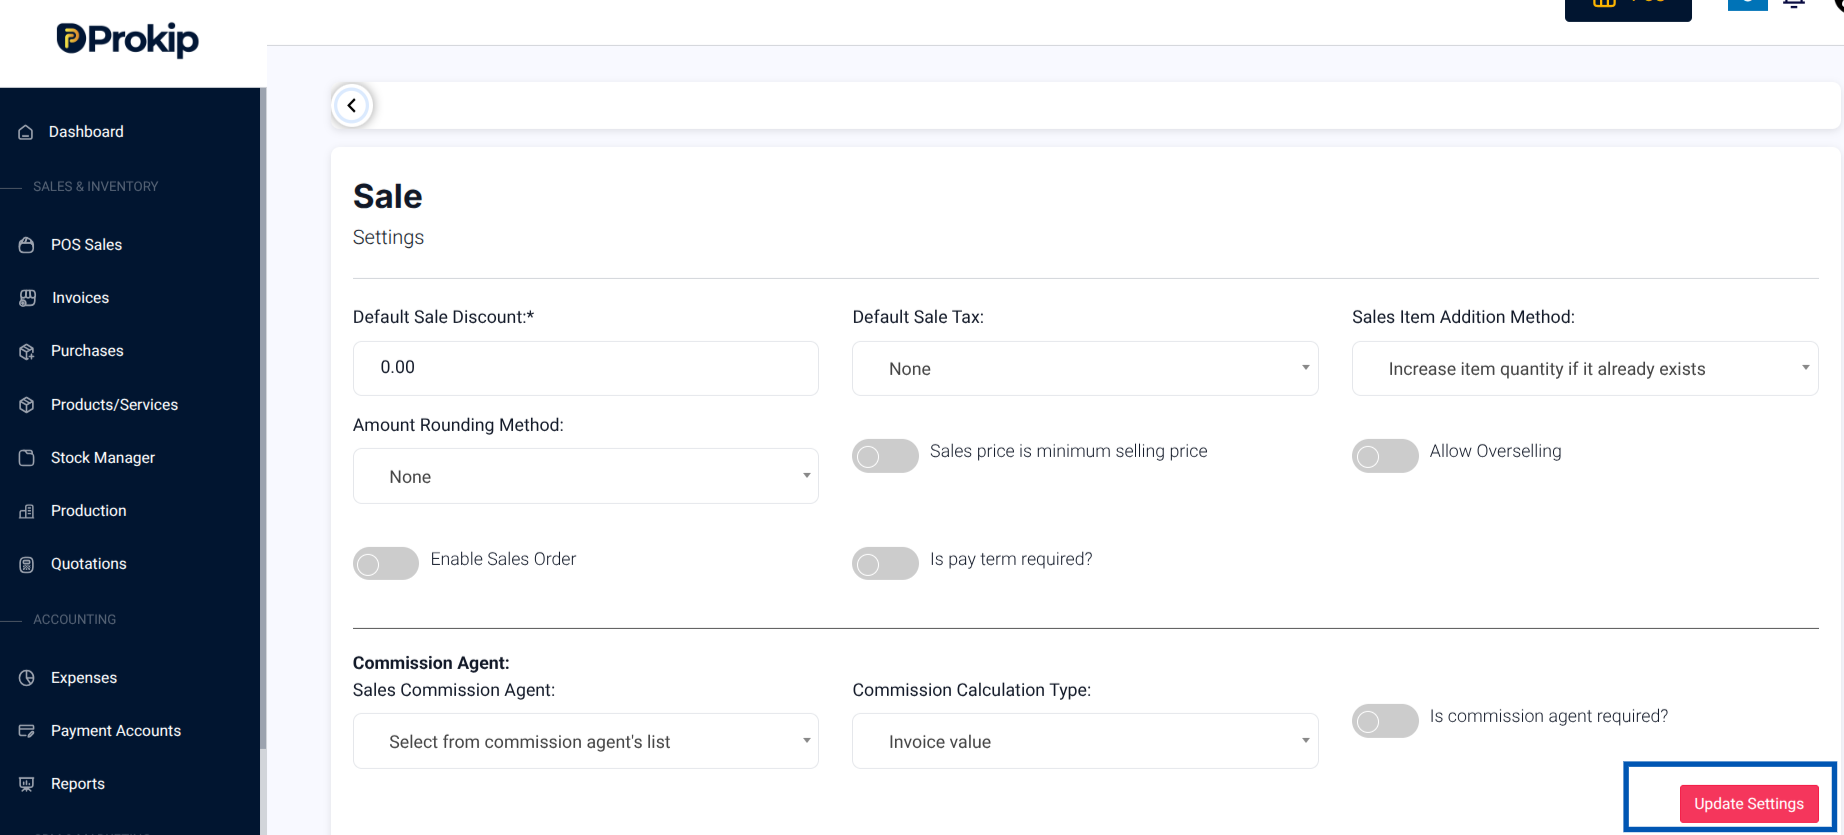Click the Purchases box icon
Viewport: 1844px width, 835px height.
(x=27, y=351)
